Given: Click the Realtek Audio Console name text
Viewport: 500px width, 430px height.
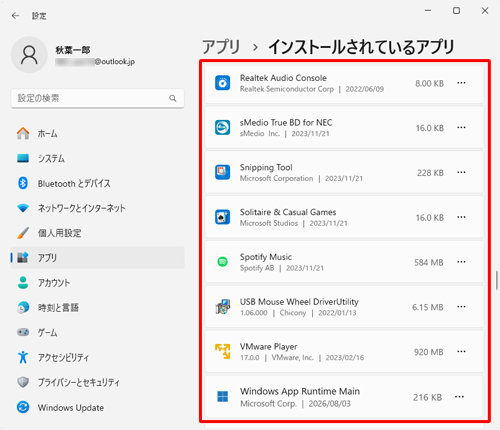Looking at the screenshot, I should [283, 78].
